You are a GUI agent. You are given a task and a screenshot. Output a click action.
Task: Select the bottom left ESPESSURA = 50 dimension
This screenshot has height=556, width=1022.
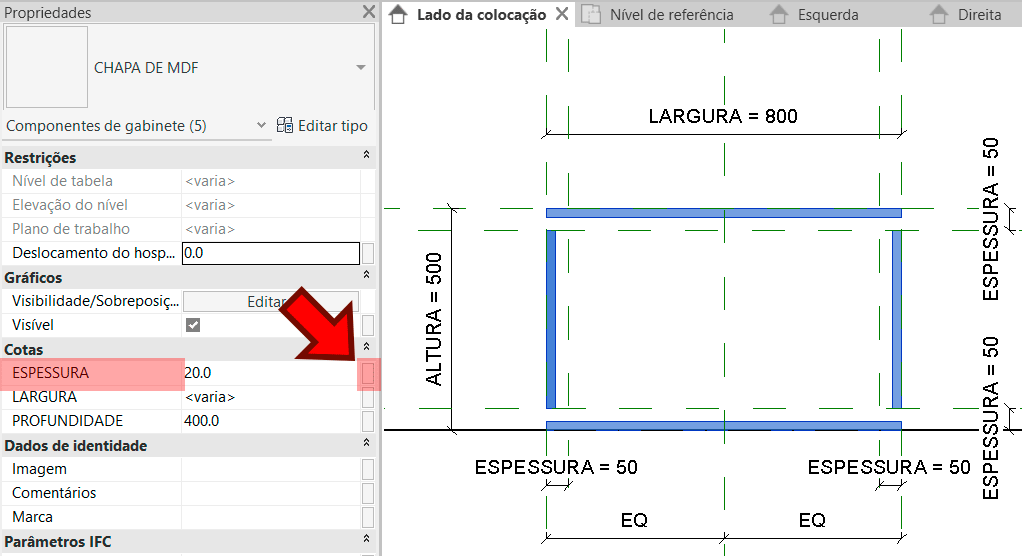(556, 467)
